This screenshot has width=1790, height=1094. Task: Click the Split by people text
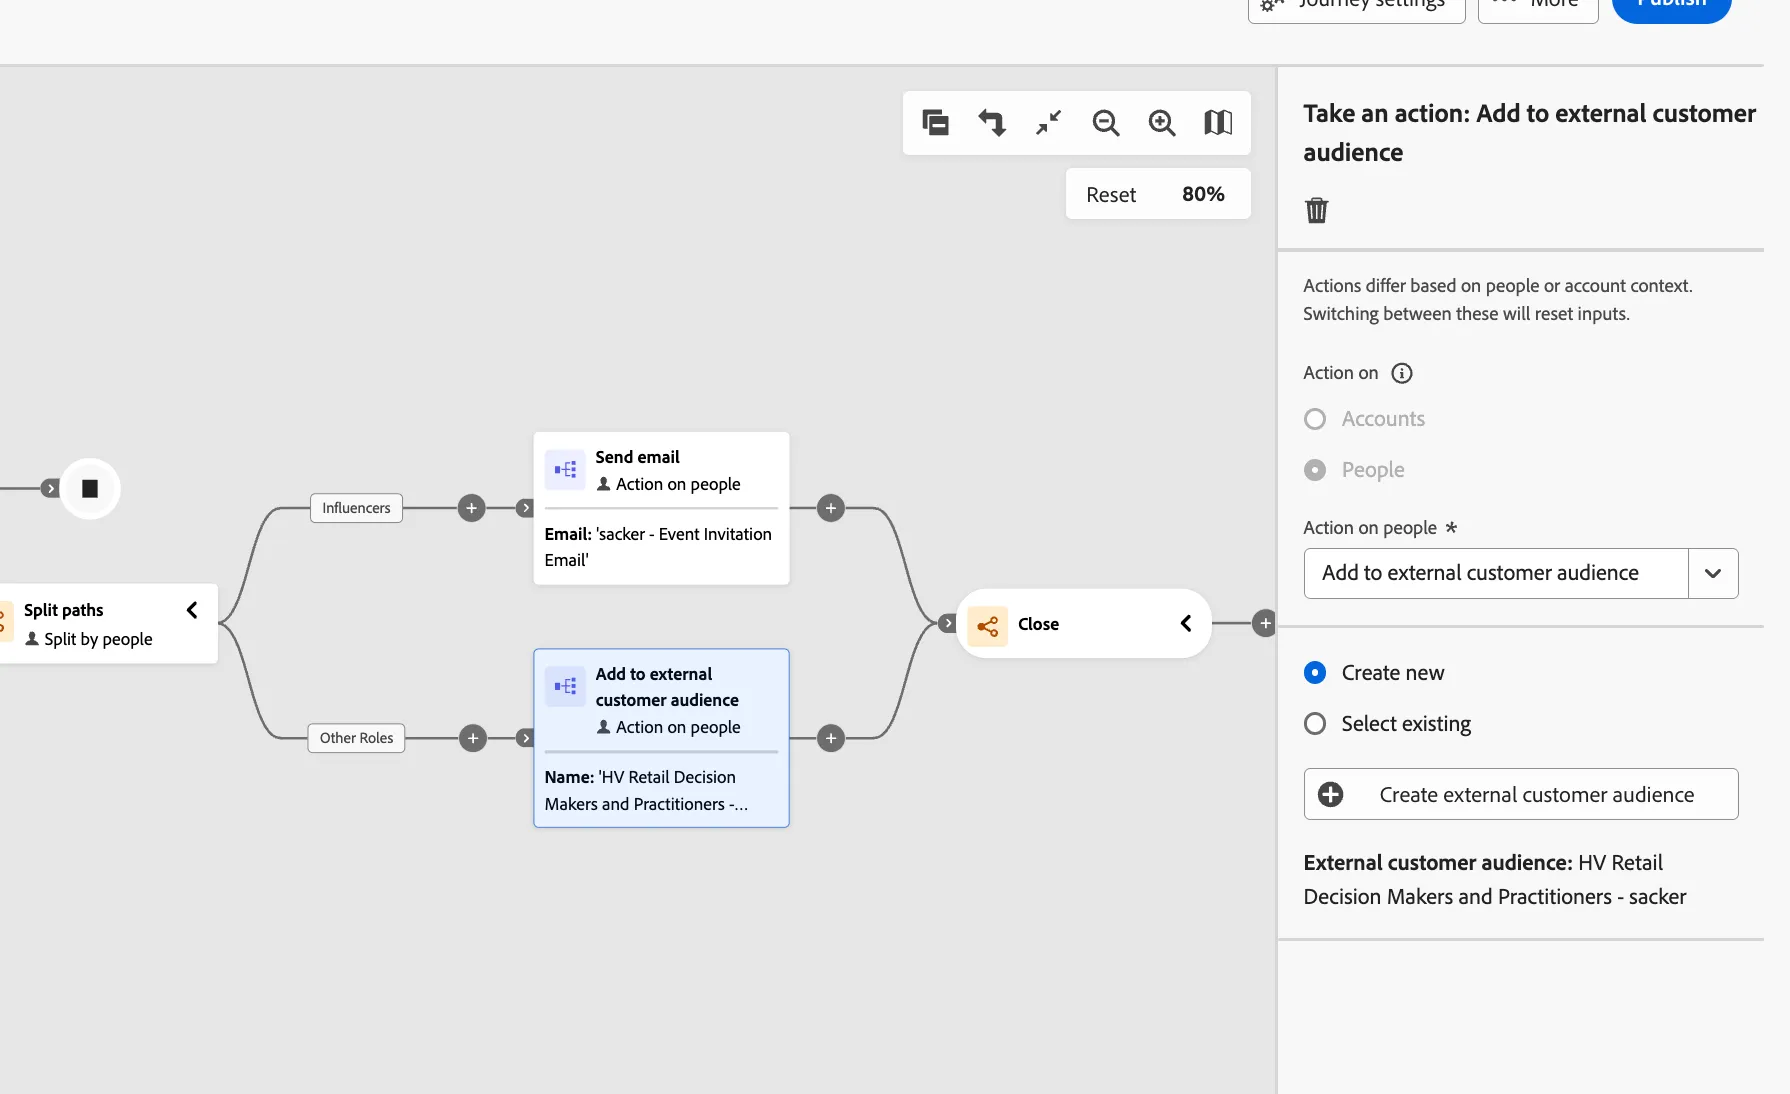click(x=98, y=639)
